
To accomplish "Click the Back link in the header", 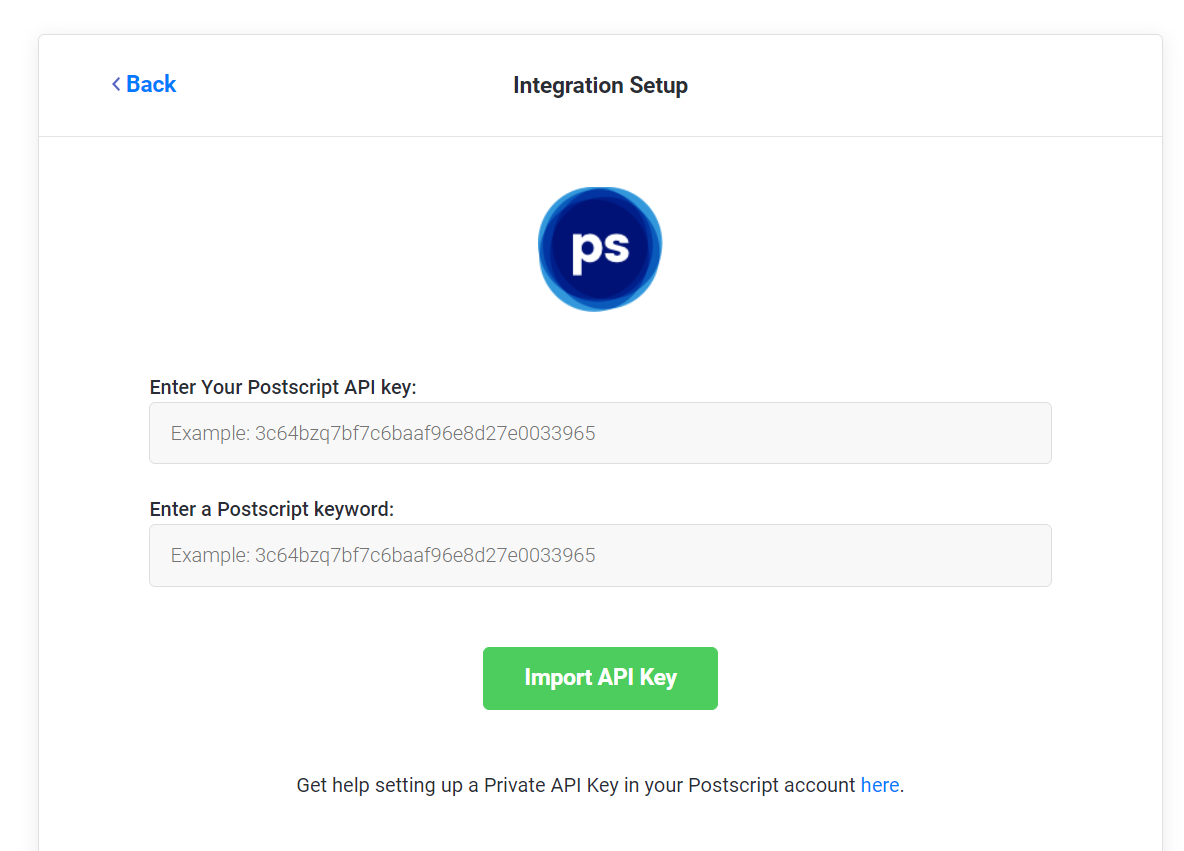I will pyautogui.click(x=150, y=84).
